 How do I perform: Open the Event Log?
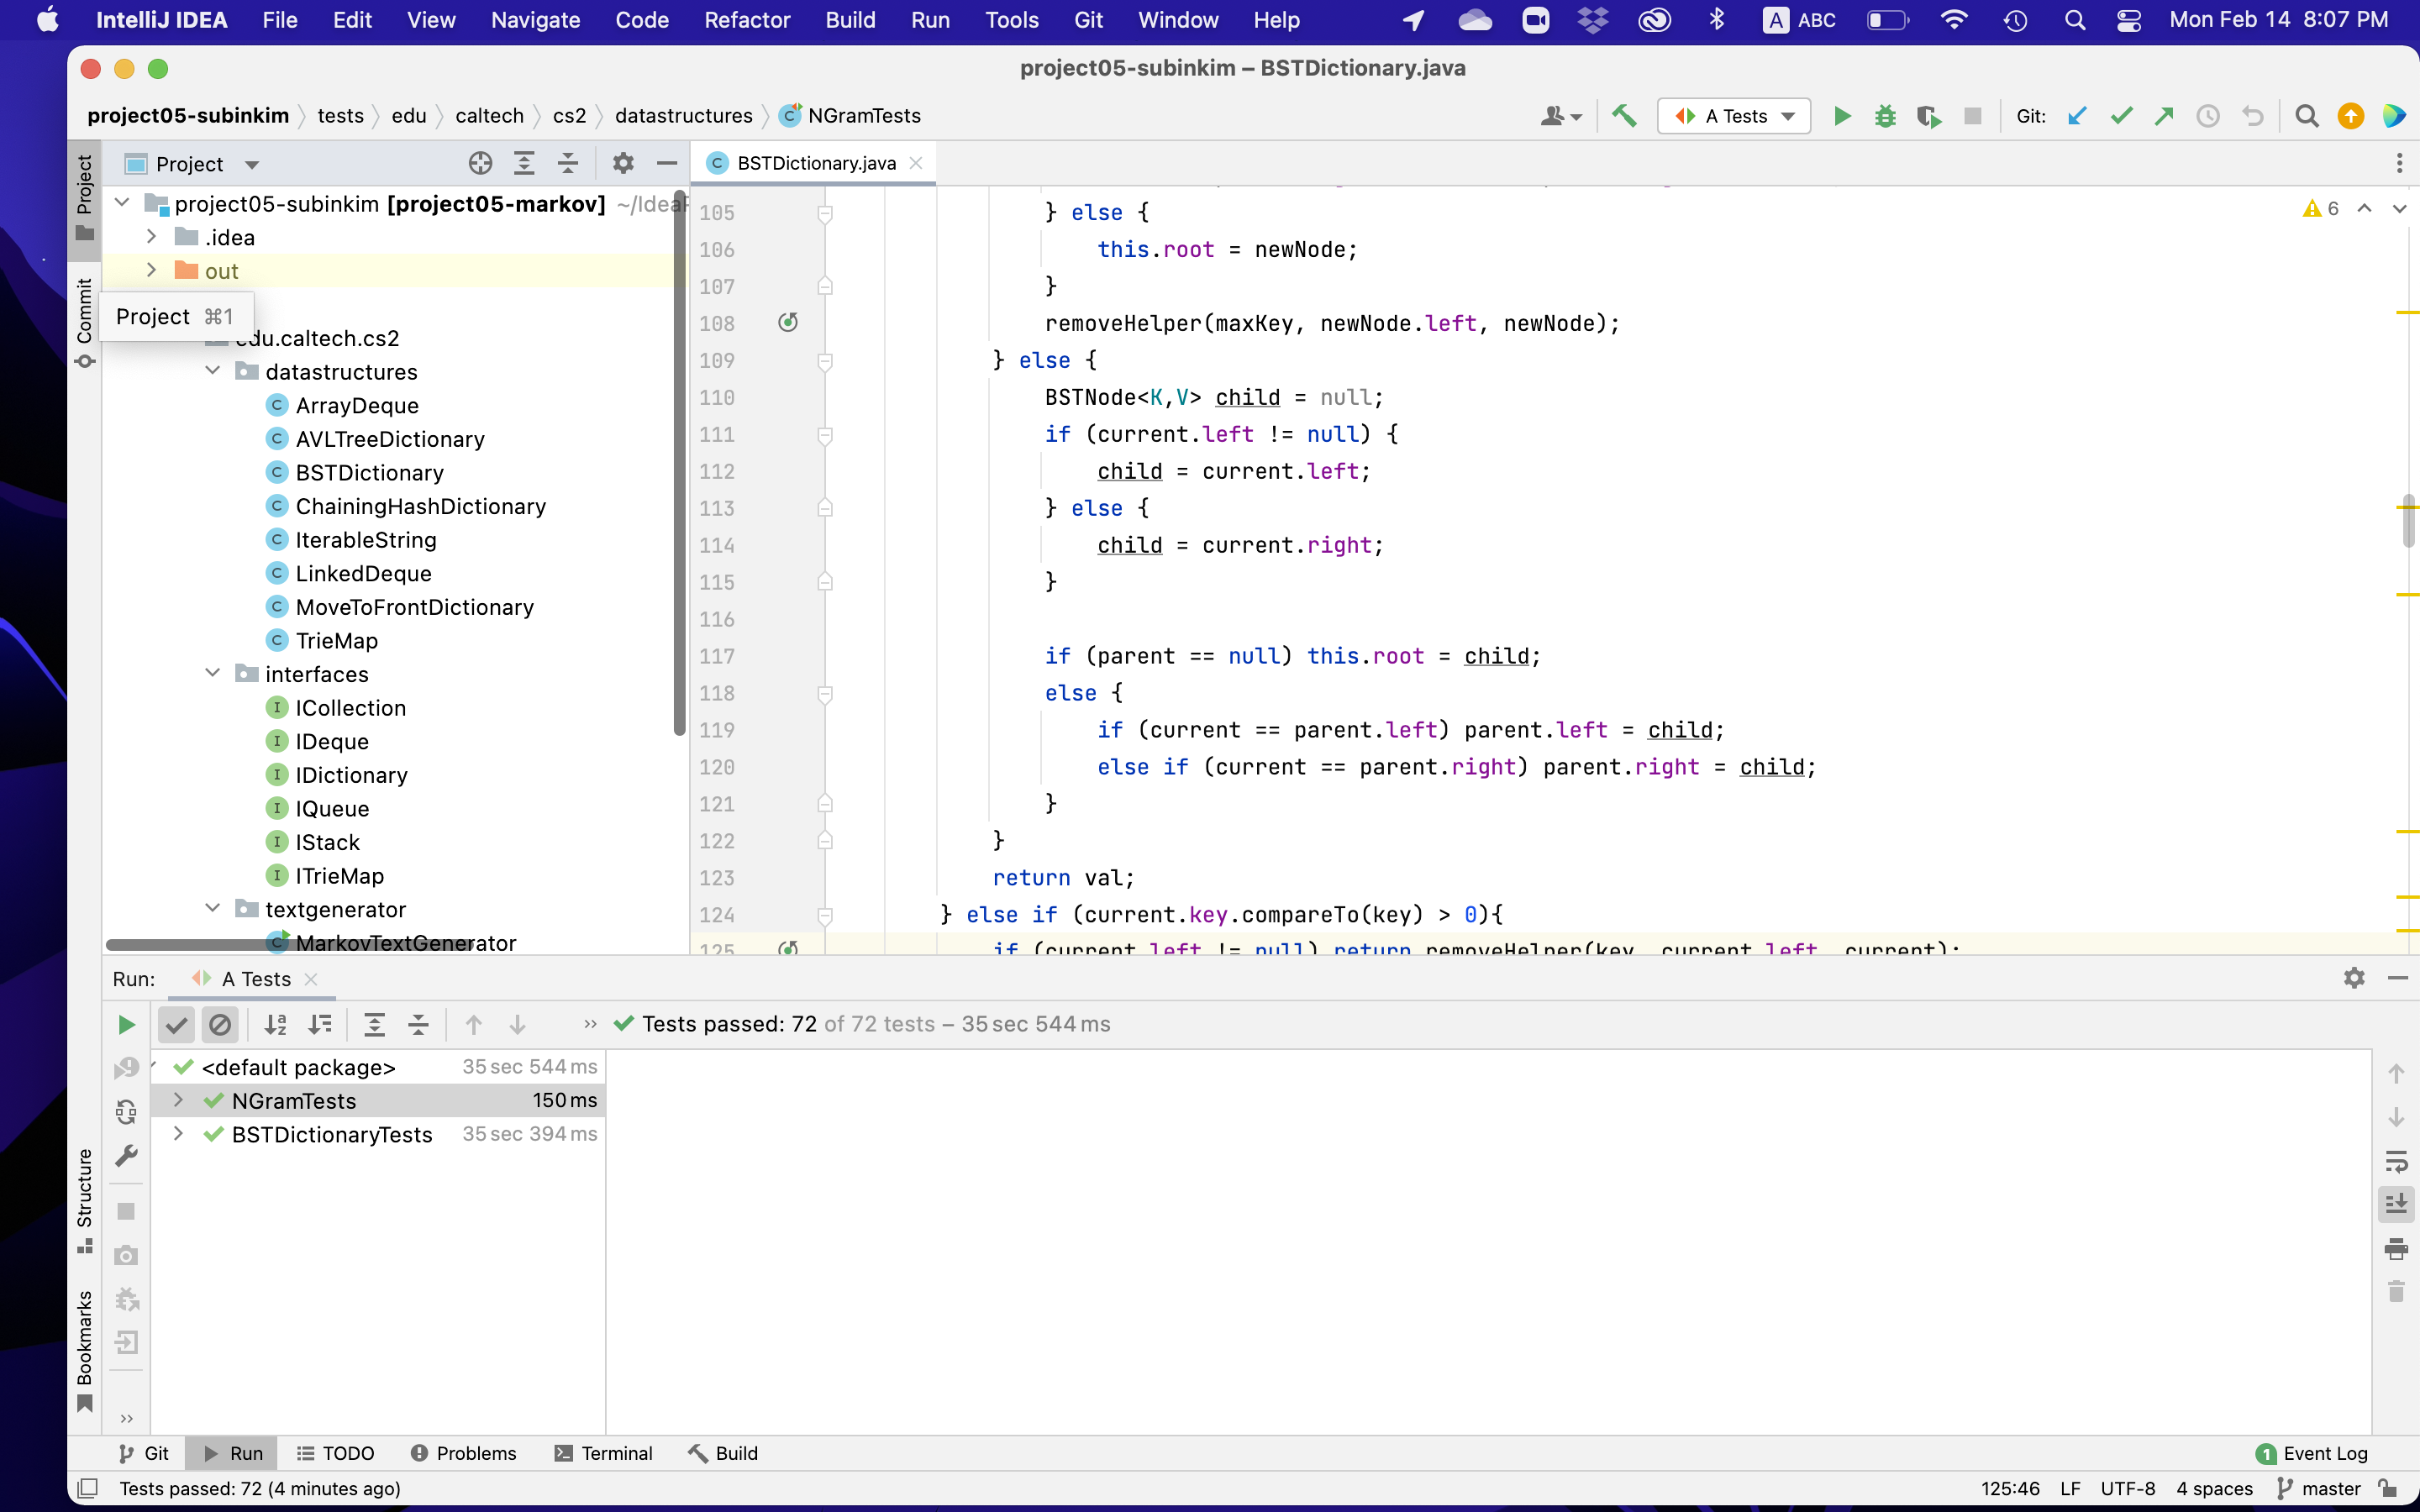pos(2312,1453)
